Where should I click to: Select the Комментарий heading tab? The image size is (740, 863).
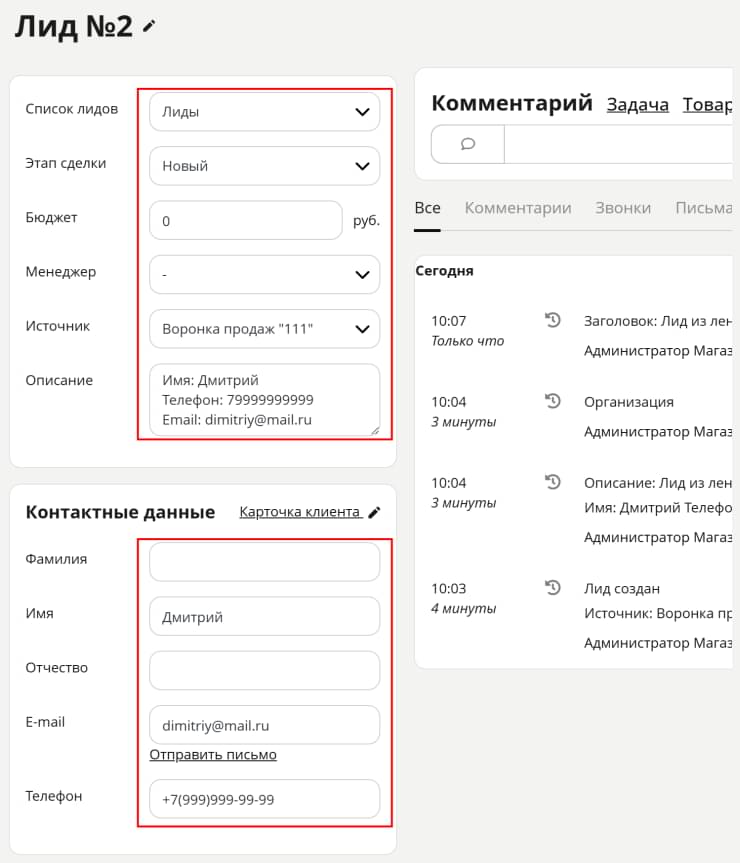coord(512,103)
